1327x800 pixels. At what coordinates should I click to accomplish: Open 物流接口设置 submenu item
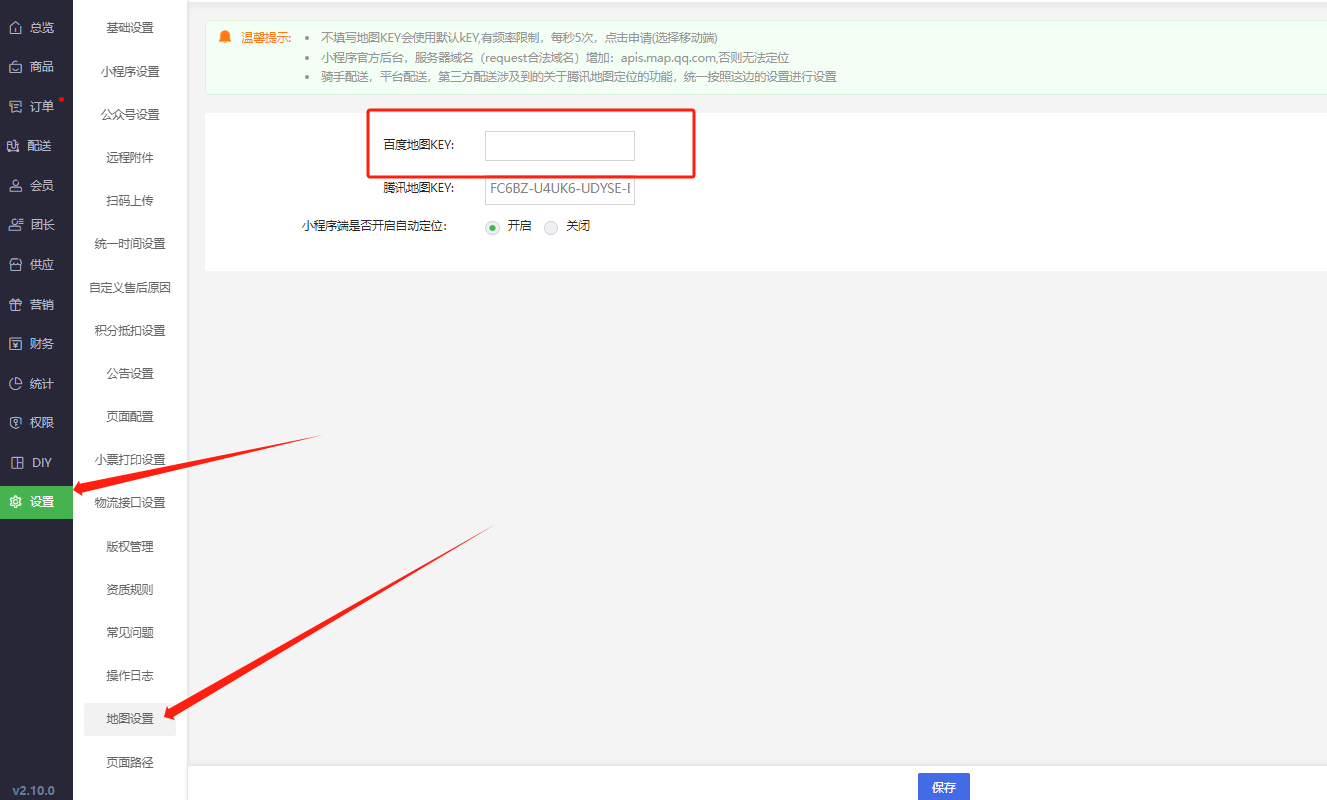click(x=130, y=503)
